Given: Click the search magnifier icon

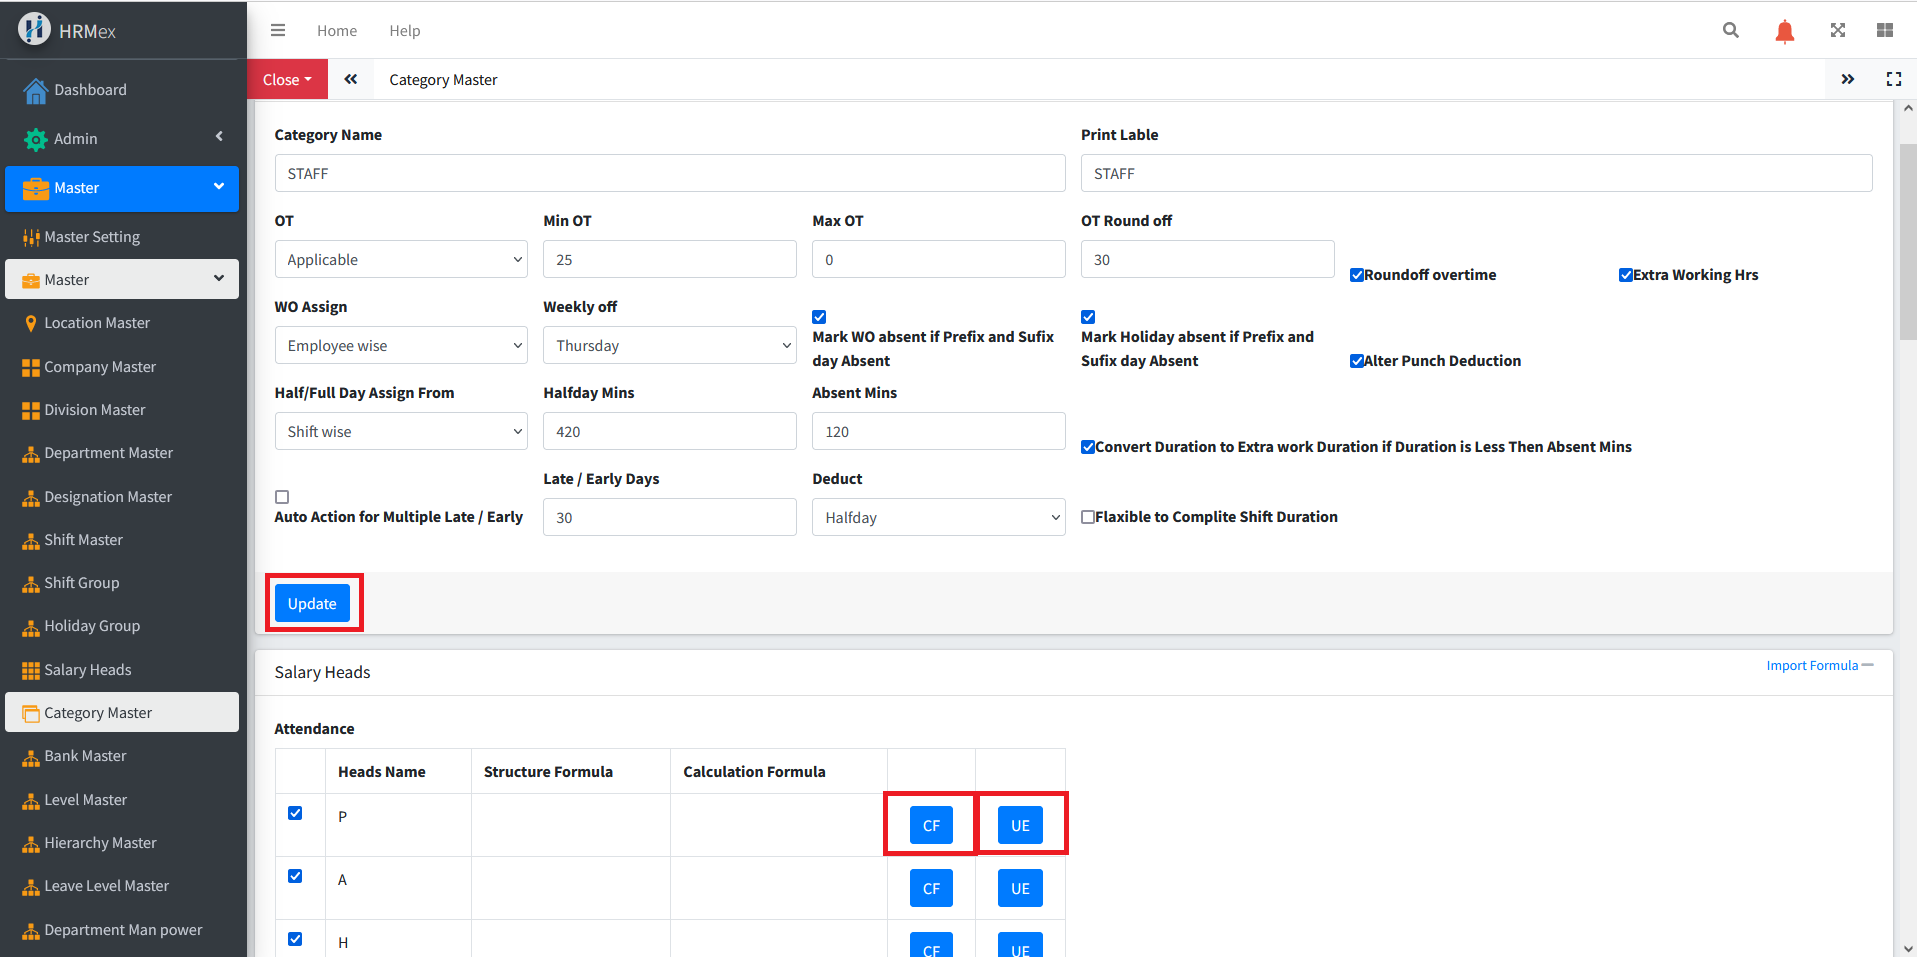Looking at the screenshot, I should coord(1730,30).
